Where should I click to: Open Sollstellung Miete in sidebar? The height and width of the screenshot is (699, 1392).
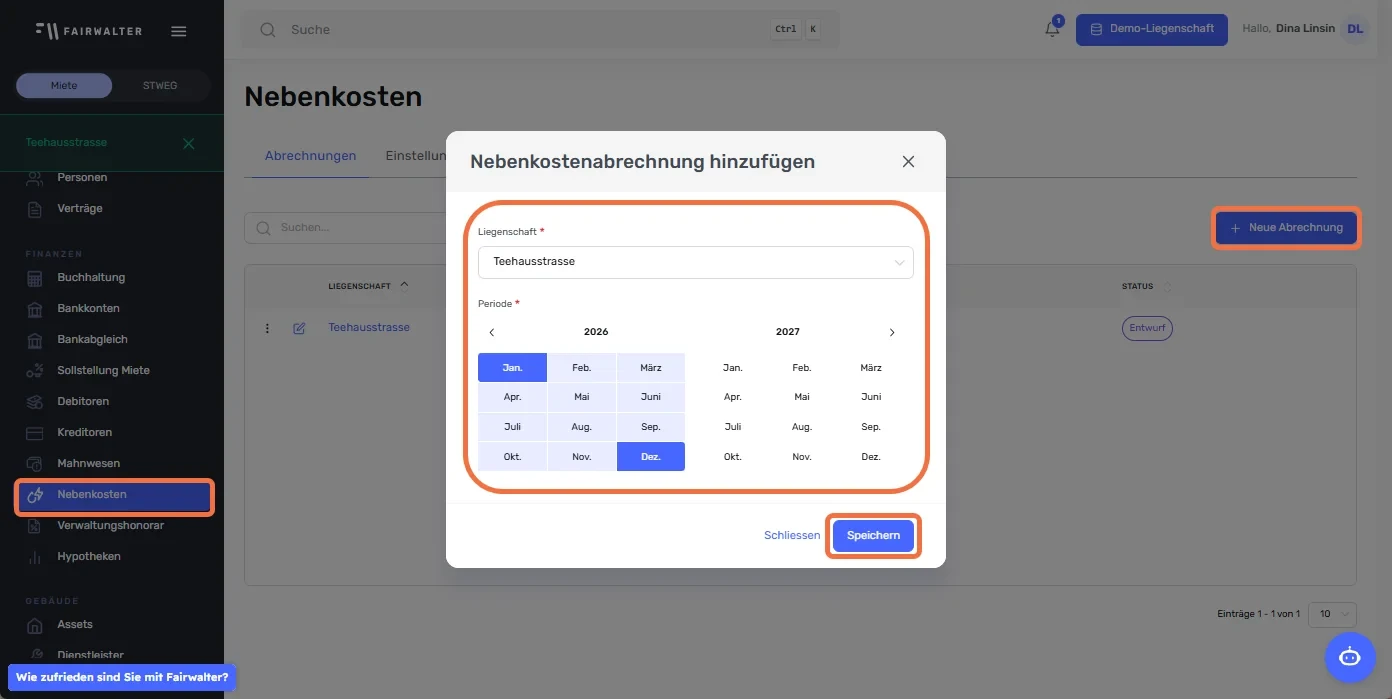click(x=103, y=371)
